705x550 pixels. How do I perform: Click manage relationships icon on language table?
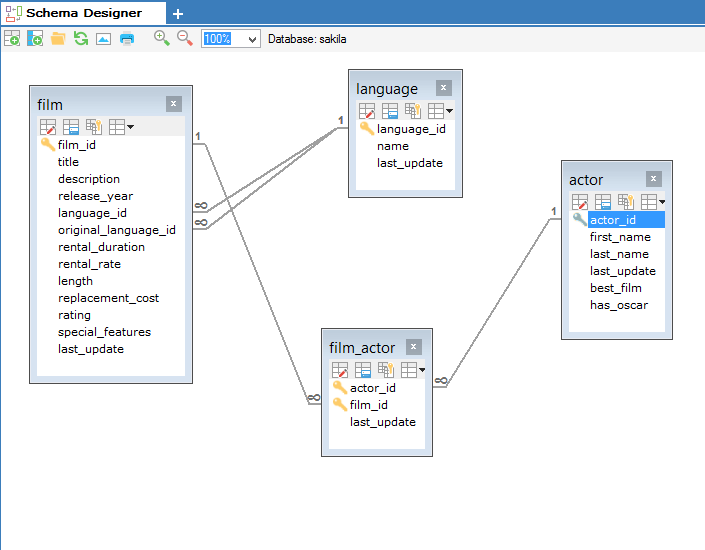412,111
